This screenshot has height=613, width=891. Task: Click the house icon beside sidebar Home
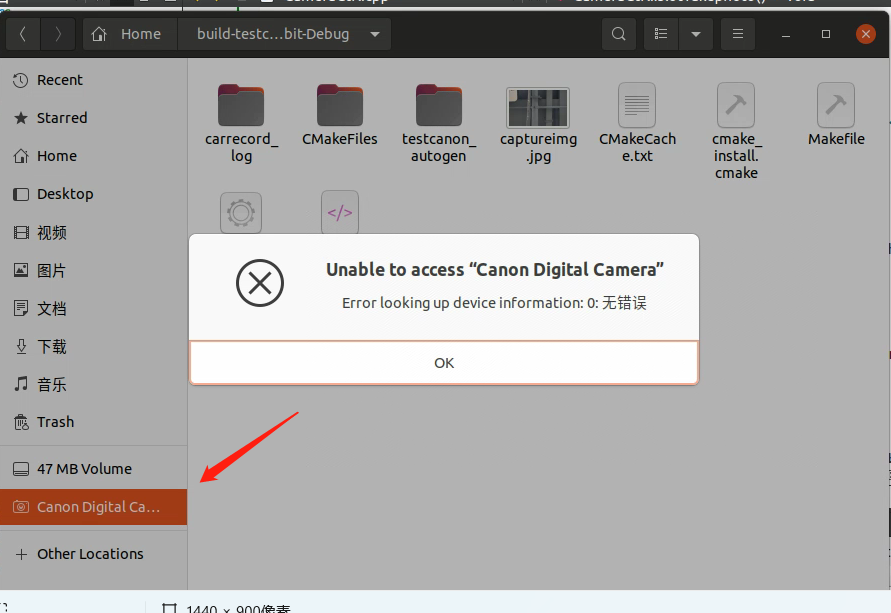(21, 156)
